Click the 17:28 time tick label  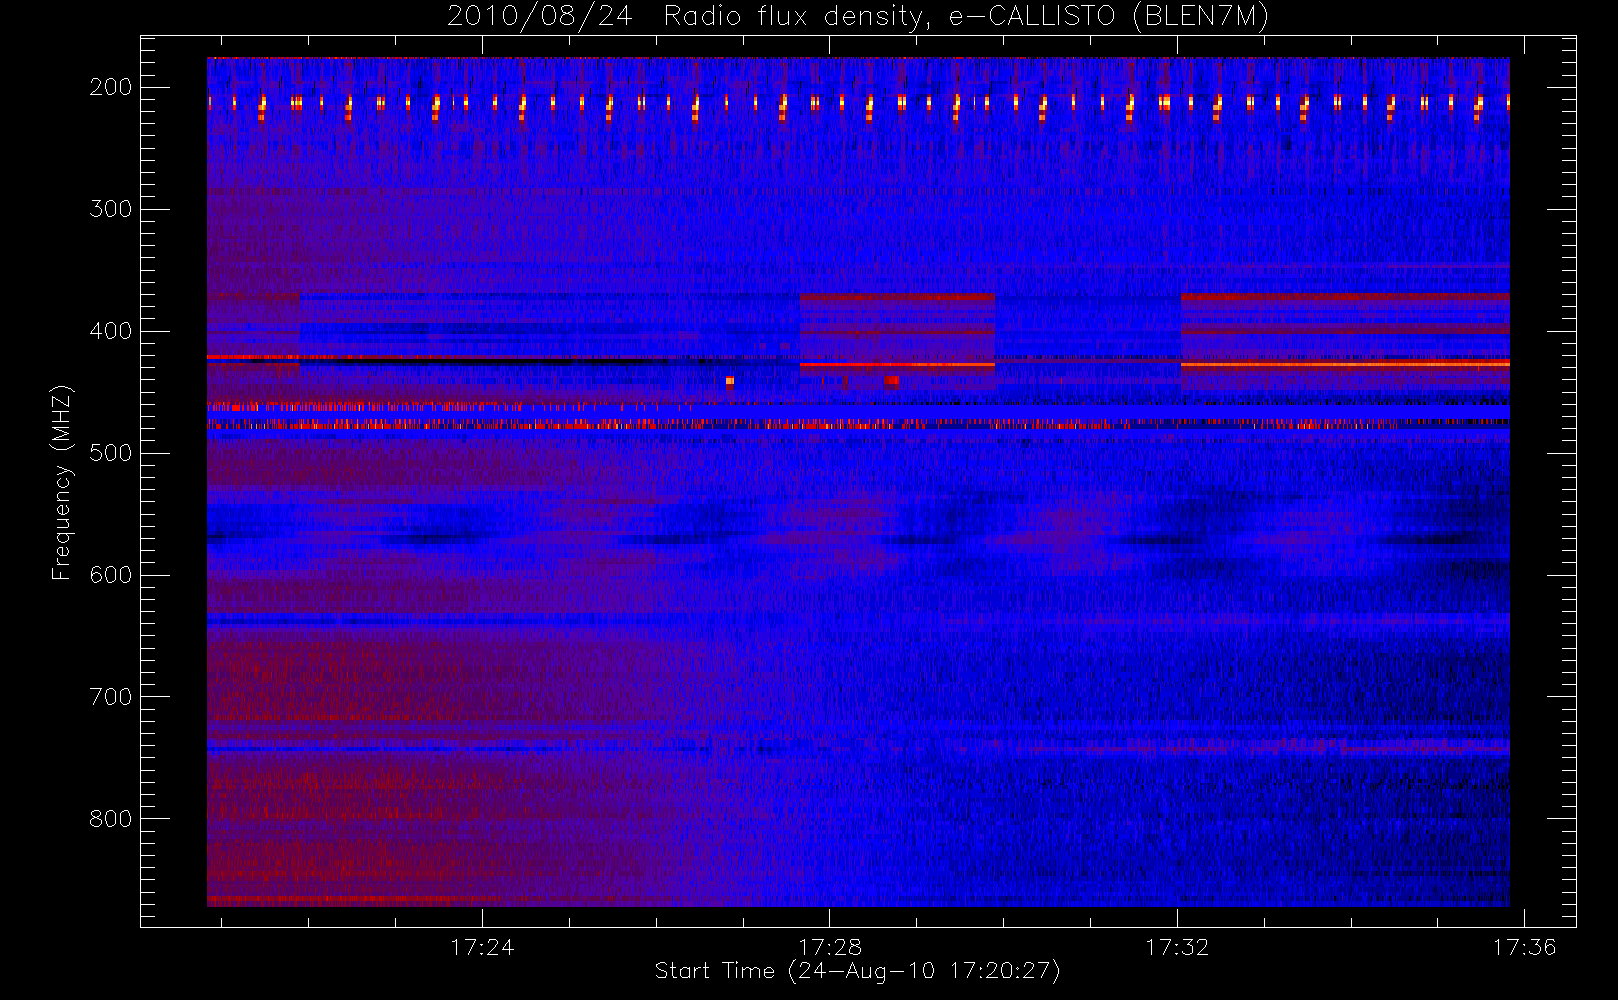coord(830,947)
